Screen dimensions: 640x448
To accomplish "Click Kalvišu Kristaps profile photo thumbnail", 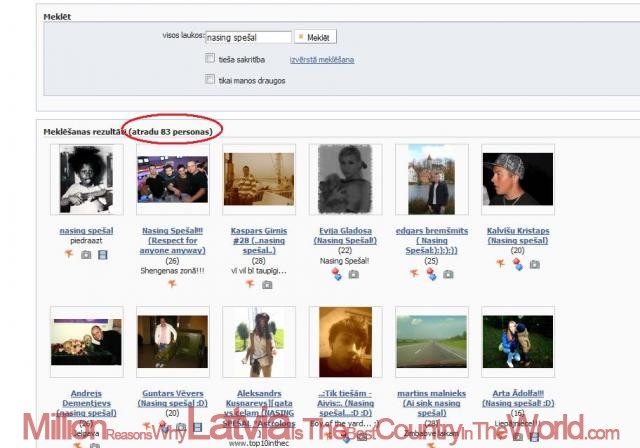I will tap(517, 180).
